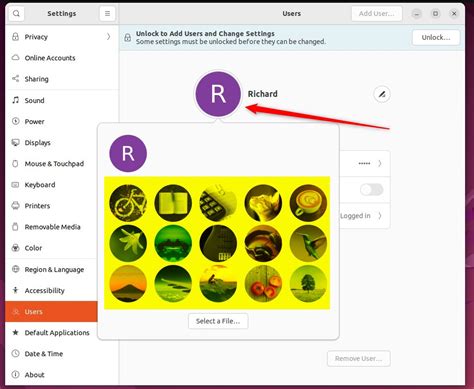Click the edit pencil next to Richard
This screenshot has width=474, height=389.
tap(382, 94)
